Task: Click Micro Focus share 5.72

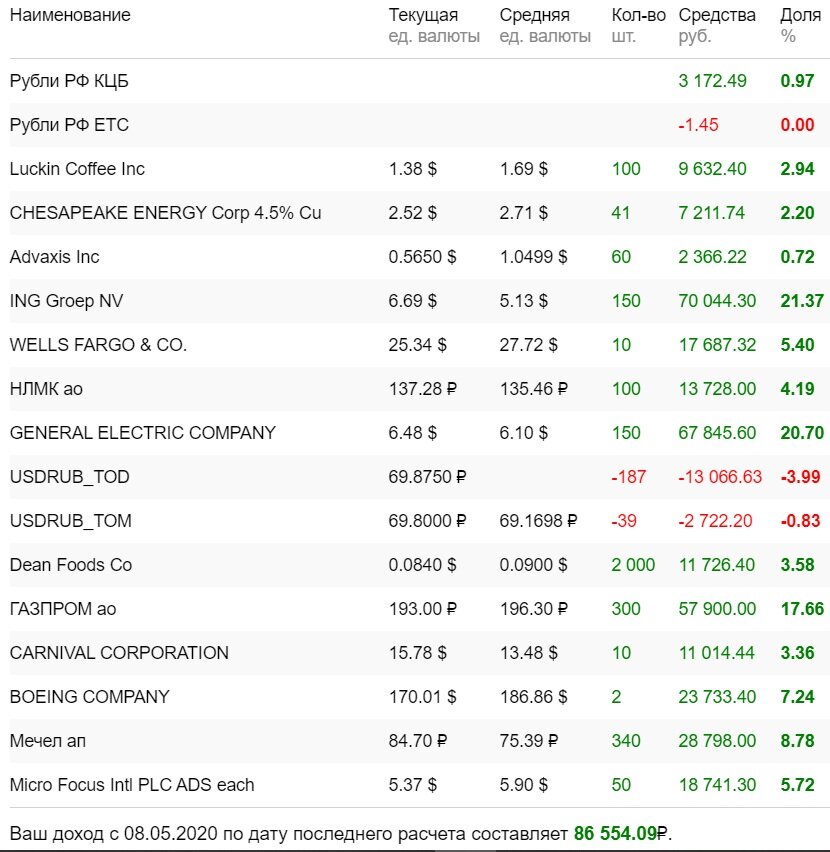Action: pos(797,785)
